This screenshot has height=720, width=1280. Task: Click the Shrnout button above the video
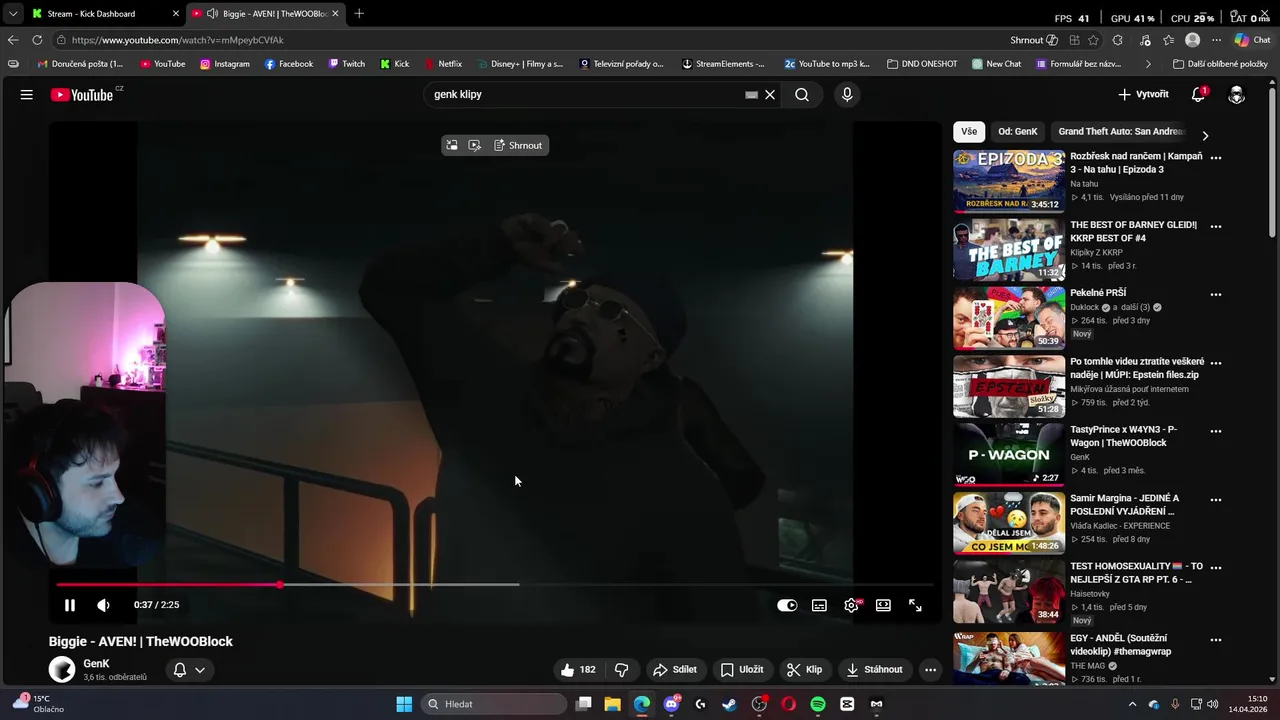tap(518, 146)
